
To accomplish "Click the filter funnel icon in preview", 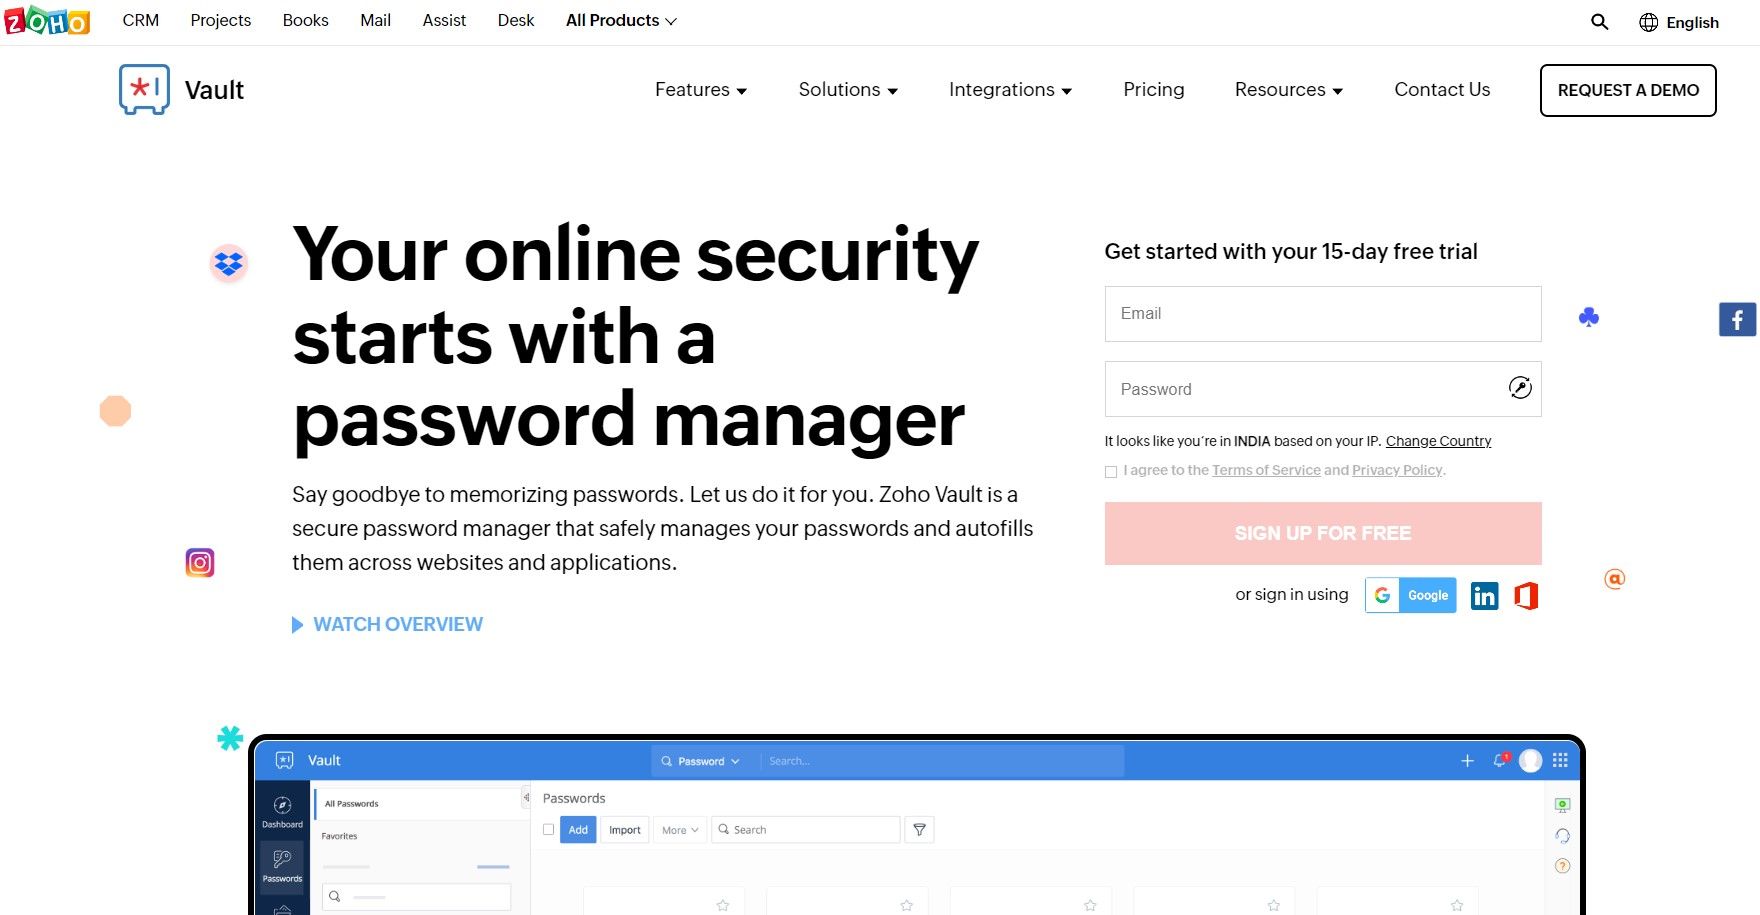I will [x=919, y=830].
